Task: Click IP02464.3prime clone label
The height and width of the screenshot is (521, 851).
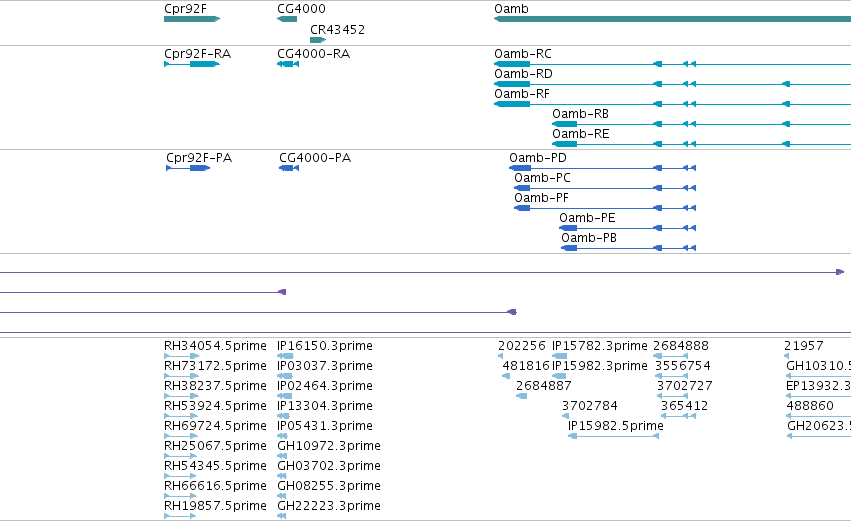Action: [325, 386]
